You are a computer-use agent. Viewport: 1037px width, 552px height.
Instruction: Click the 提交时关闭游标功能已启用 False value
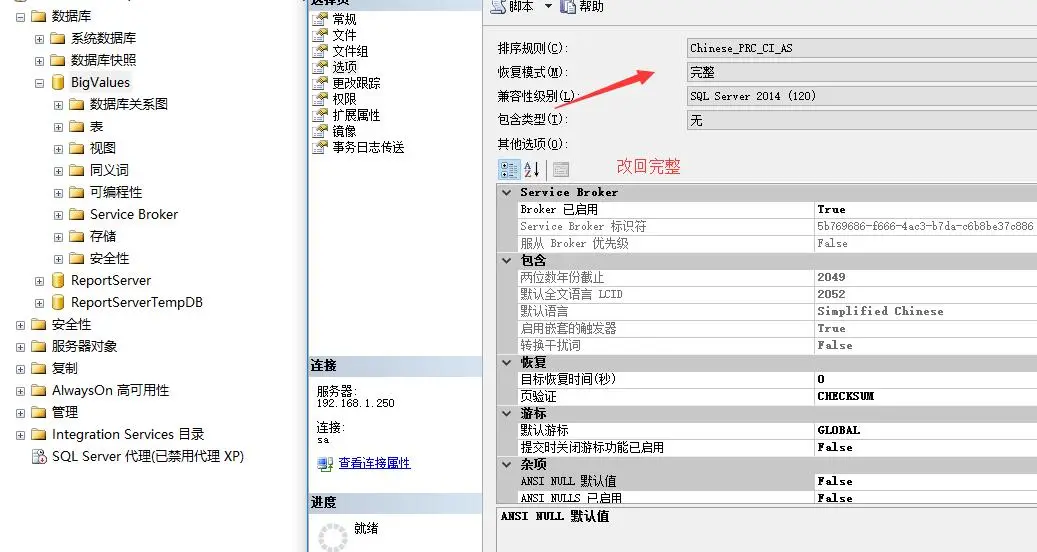[835, 448]
